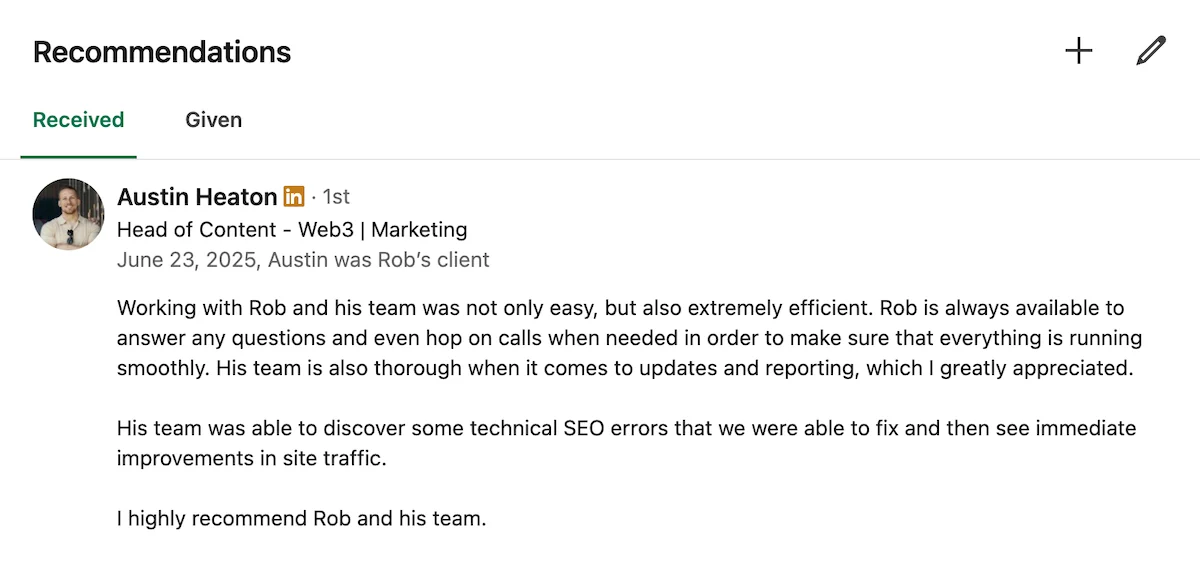The height and width of the screenshot is (564, 1200).
Task: Click the Recommendations section heading
Action: pyautogui.click(x=162, y=52)
